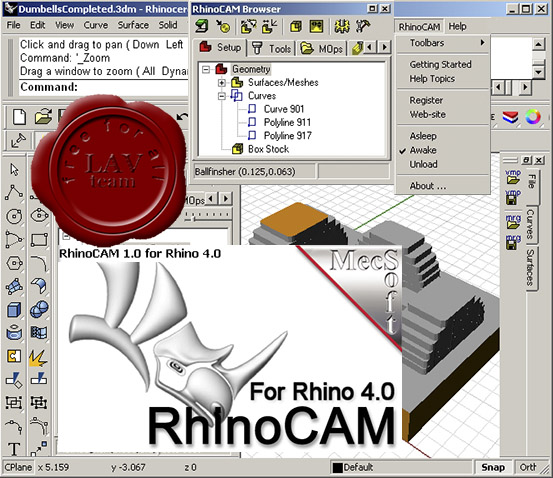This screenshot has height=478, width=553.
Task: Select the Box solid tool
Action: pos(14,310)
